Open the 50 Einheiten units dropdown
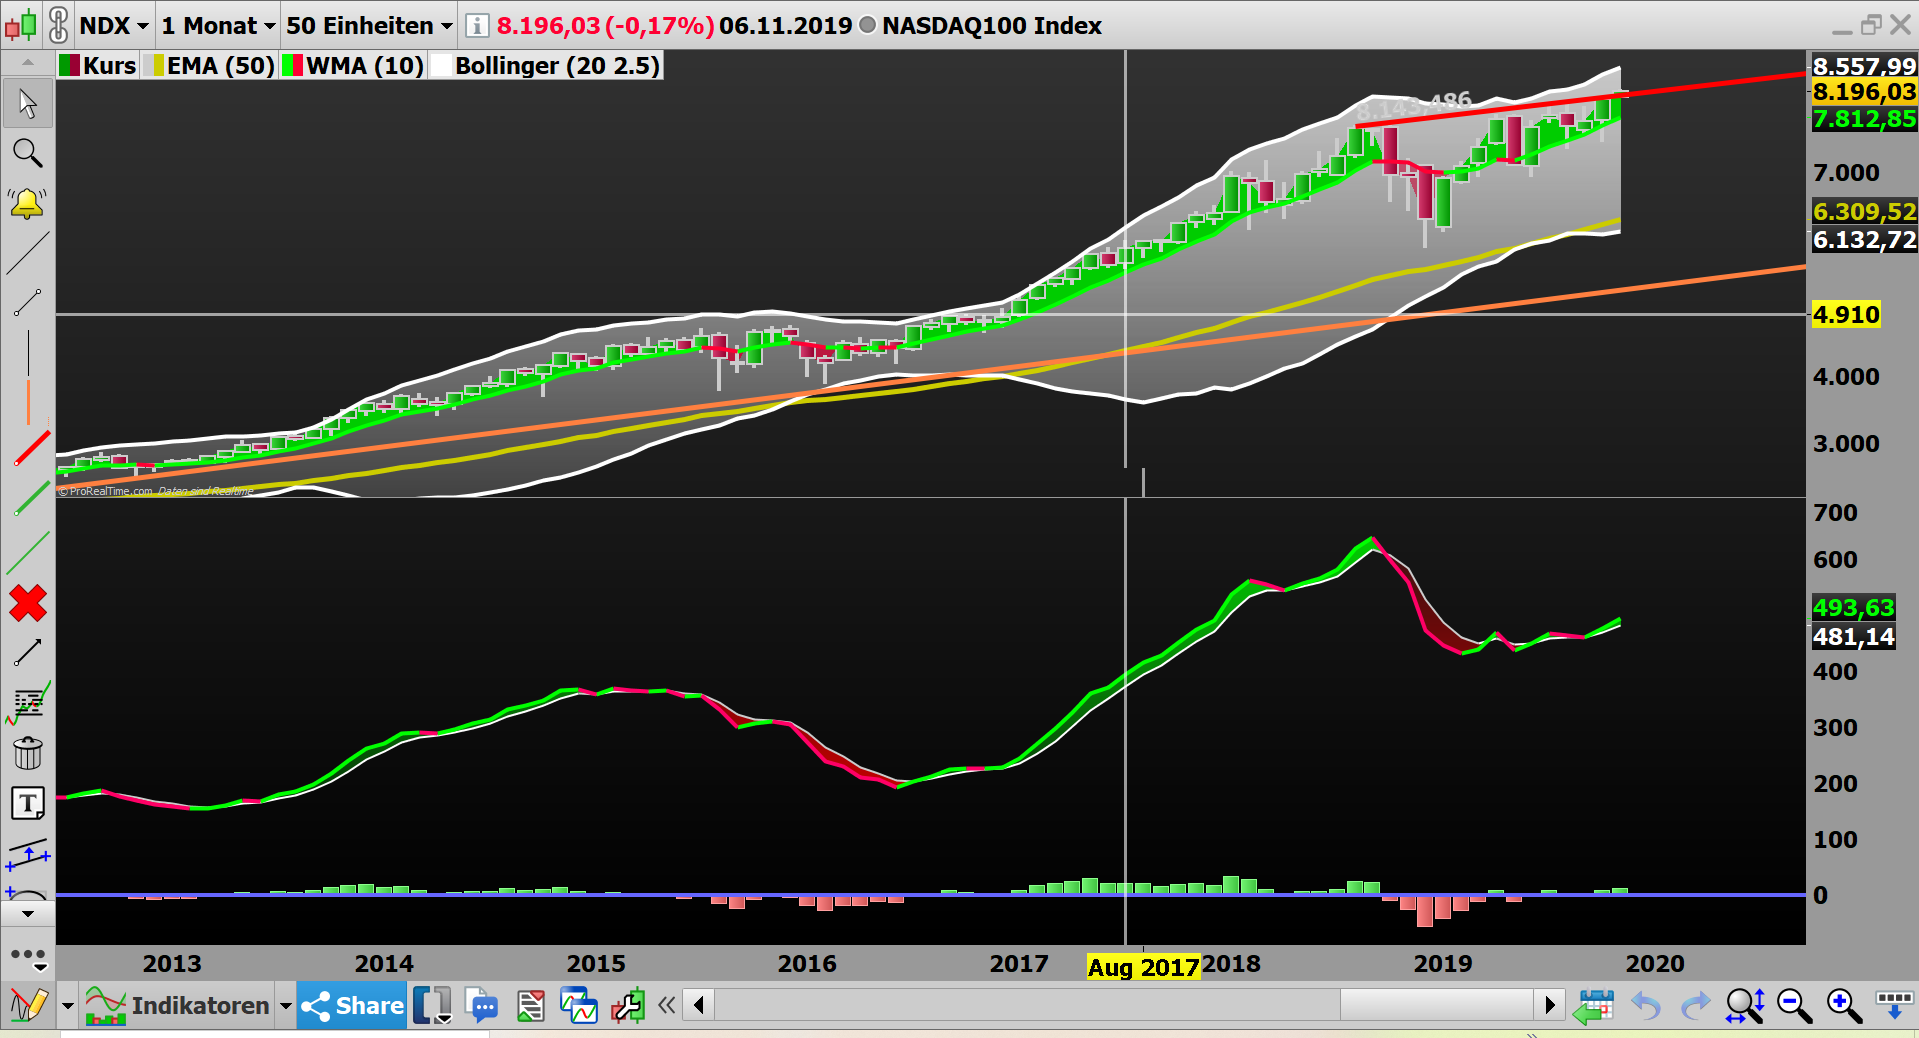The width and height of the screenshot is (1919, 1038). coord(367,25)
